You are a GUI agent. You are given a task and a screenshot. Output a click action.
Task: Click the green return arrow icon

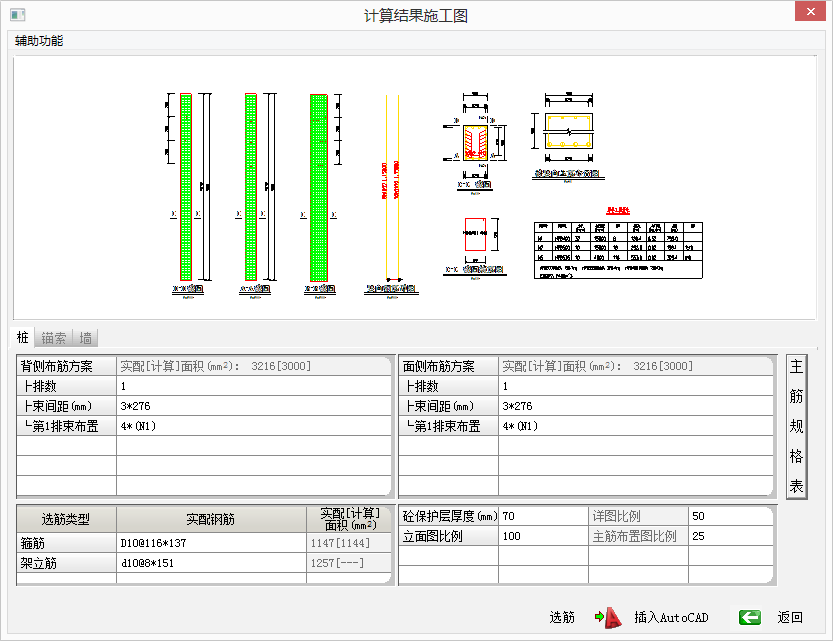[x=750, y=617]
